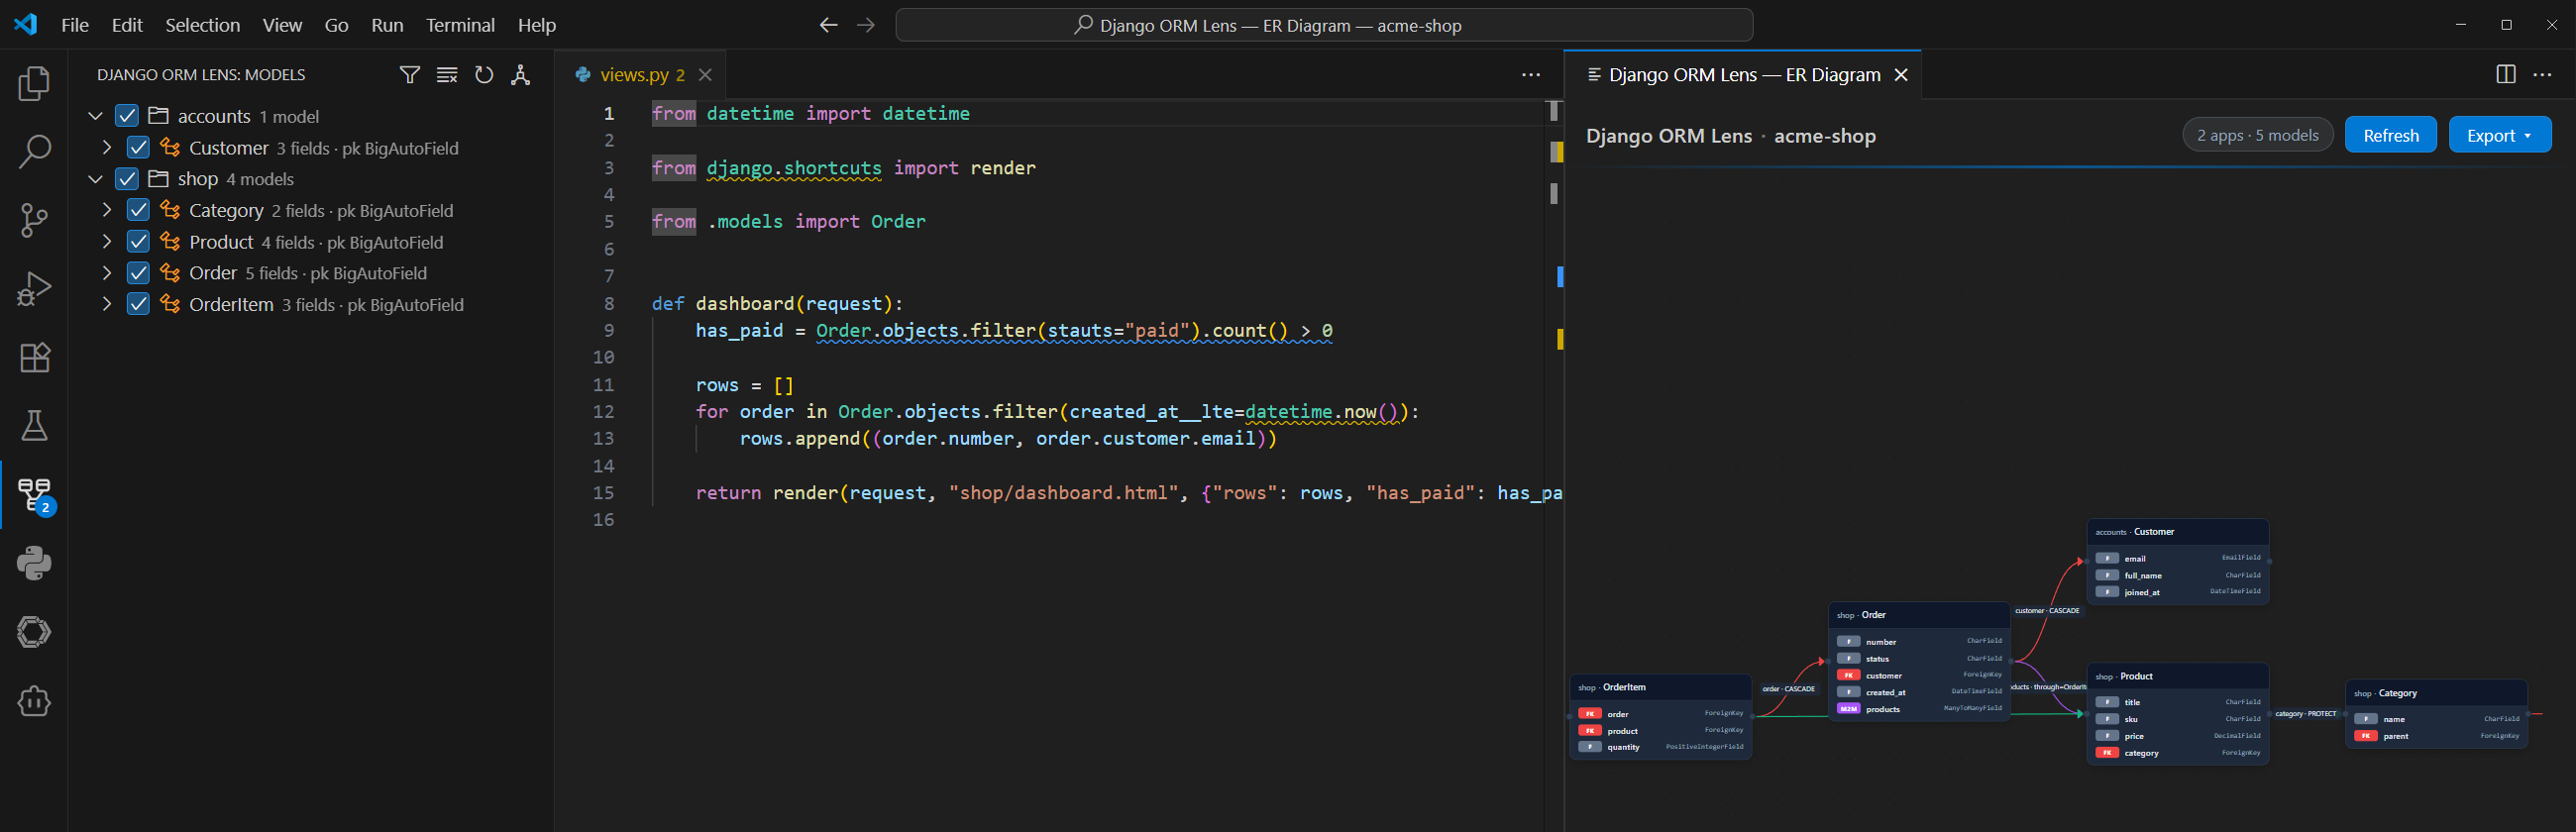Uncheck the Category model checkbox
Viewport: 2576px width, 832px height.
point(138,210)
